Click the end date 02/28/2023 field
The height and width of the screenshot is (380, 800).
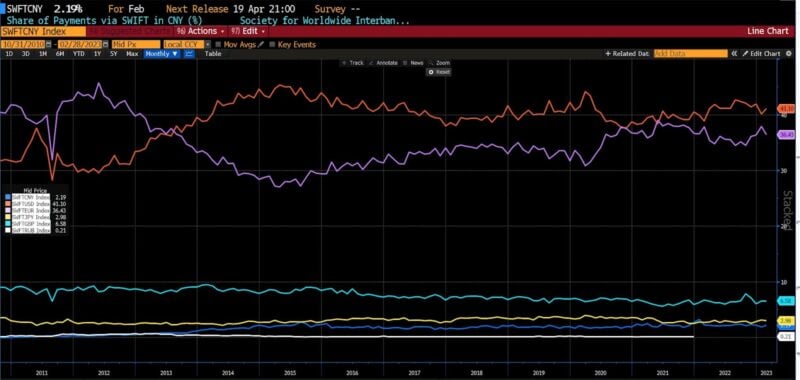click(x=81, y=44)
